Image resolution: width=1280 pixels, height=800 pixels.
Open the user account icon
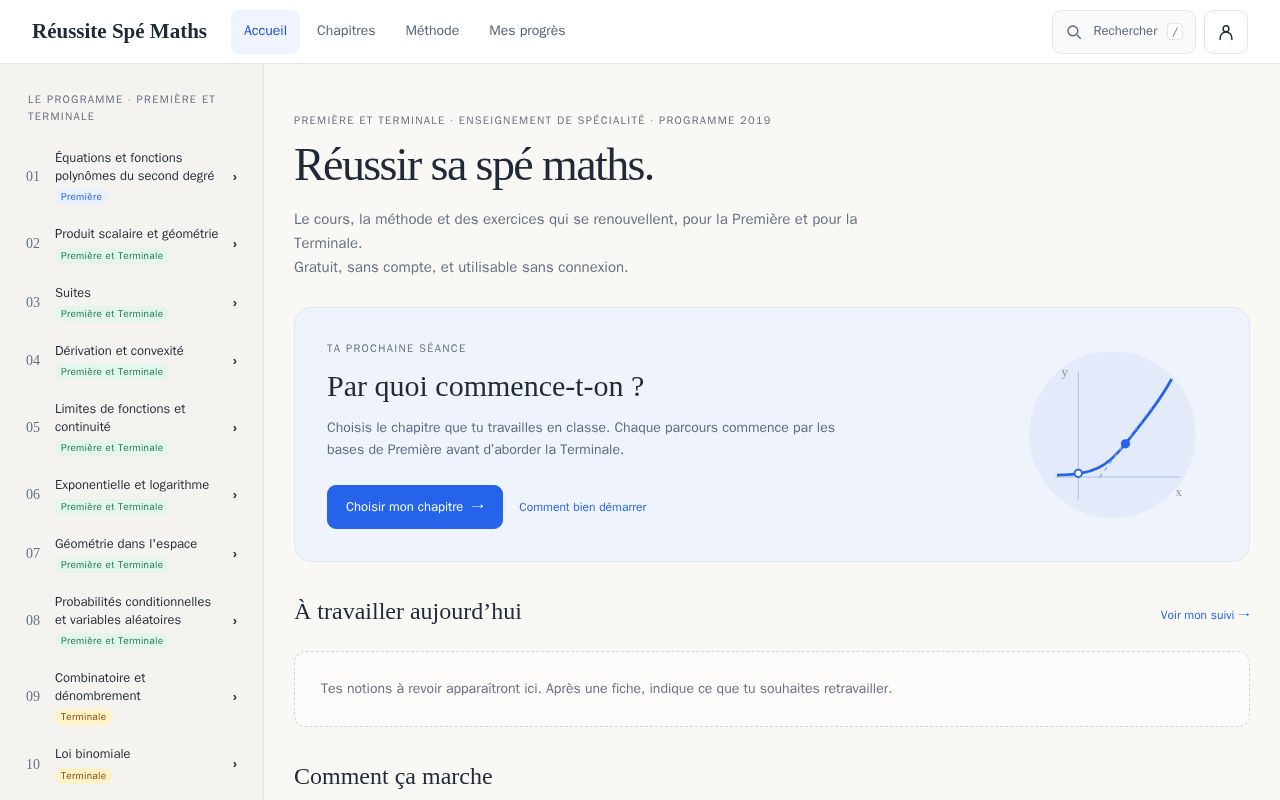pos(1225,32)
